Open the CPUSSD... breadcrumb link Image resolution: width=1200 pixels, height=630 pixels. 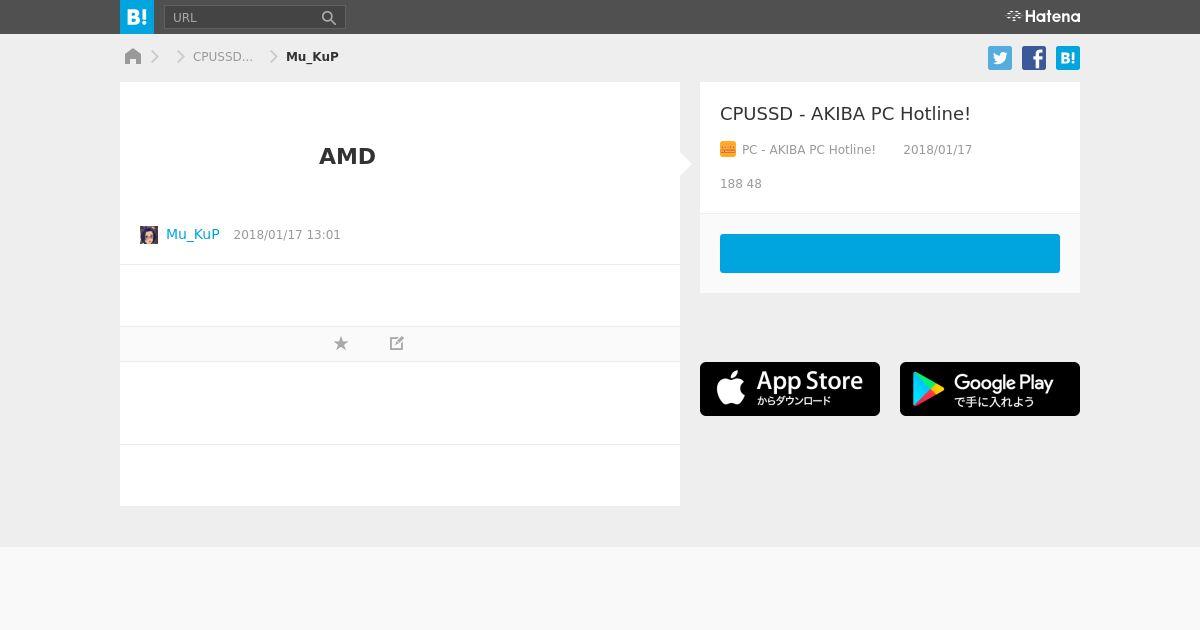coord(223,57)
